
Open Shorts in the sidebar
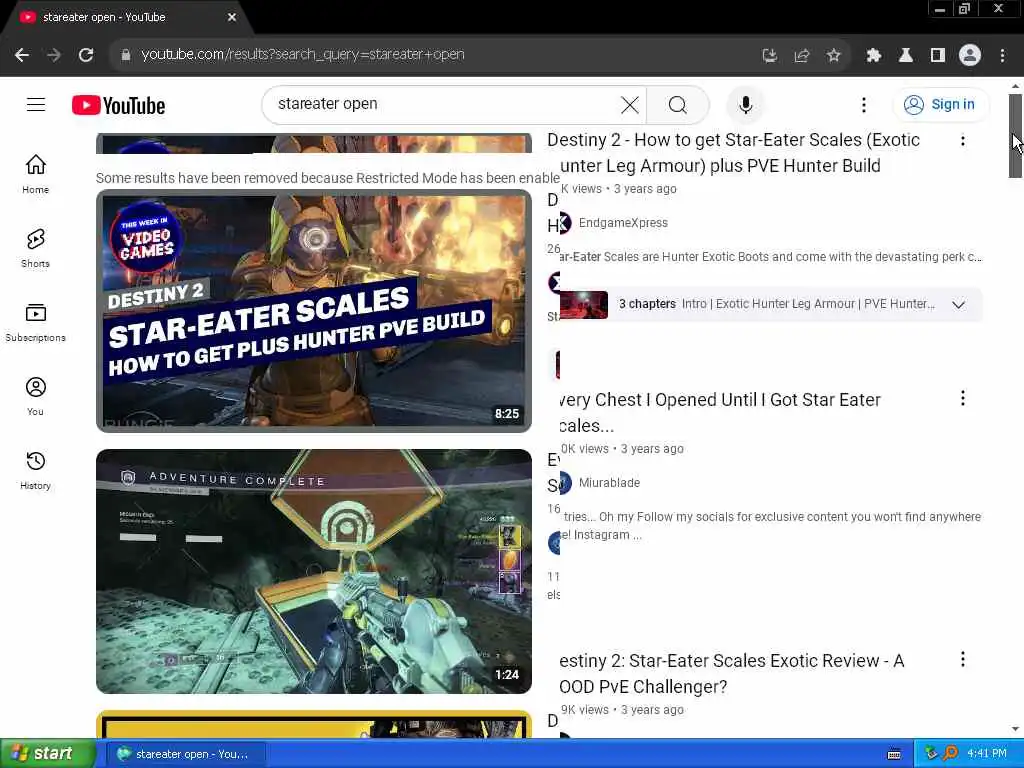(35, 248)
